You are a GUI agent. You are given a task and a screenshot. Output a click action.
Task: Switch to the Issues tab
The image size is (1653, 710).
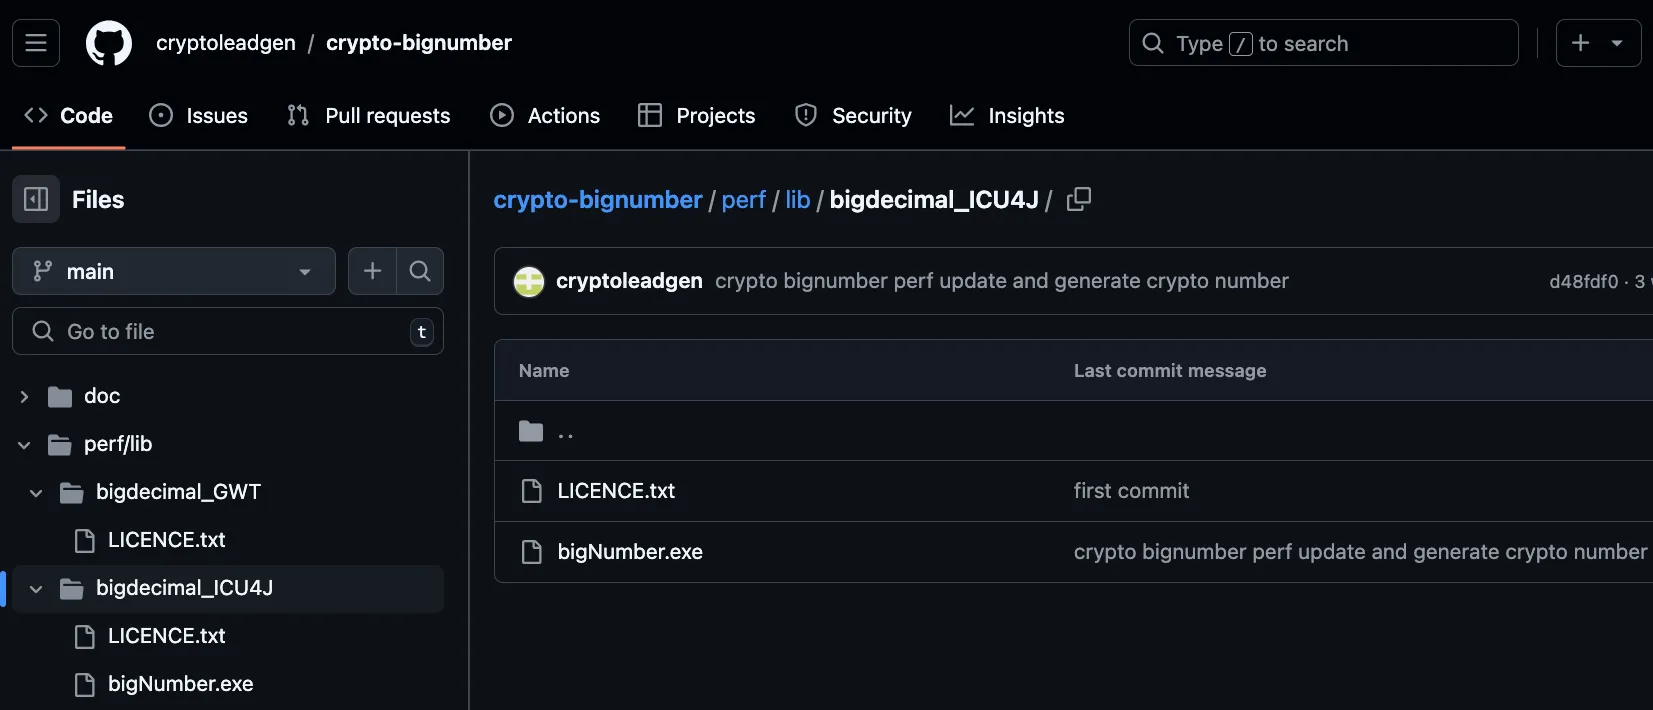pyautogui.click(x=199, y=116)
